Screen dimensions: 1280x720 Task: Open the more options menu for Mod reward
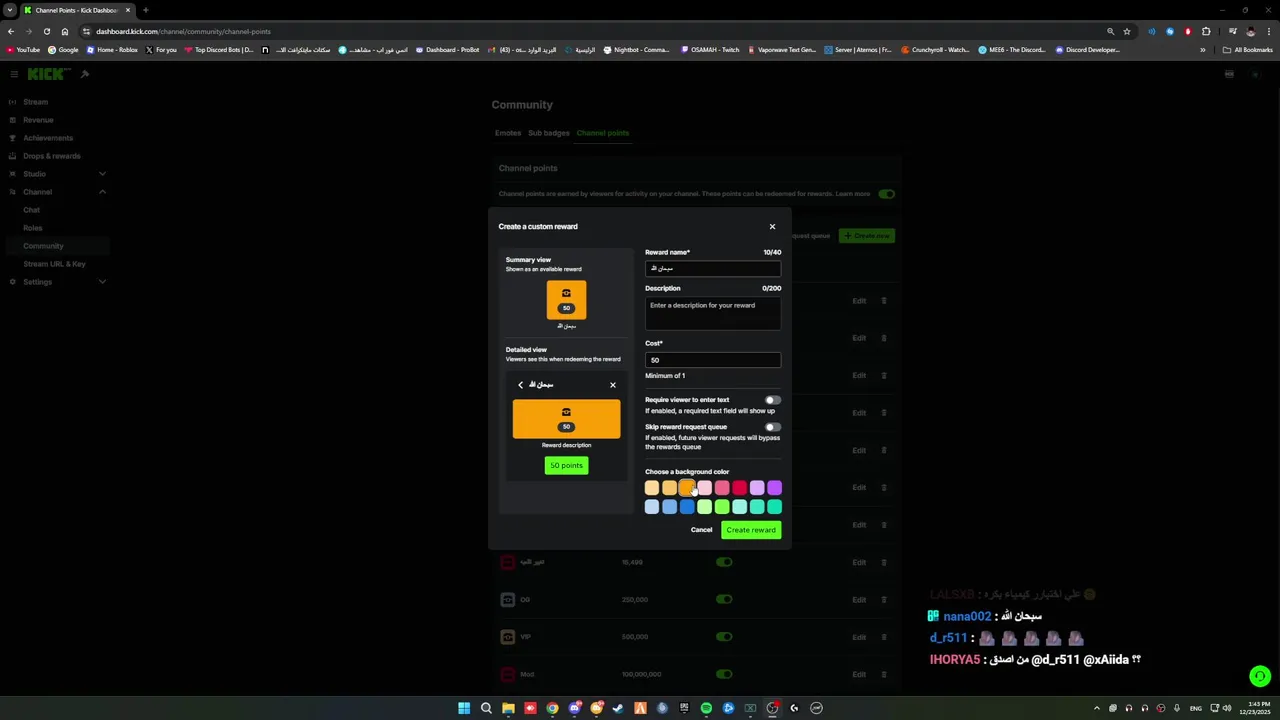point(884,674)
